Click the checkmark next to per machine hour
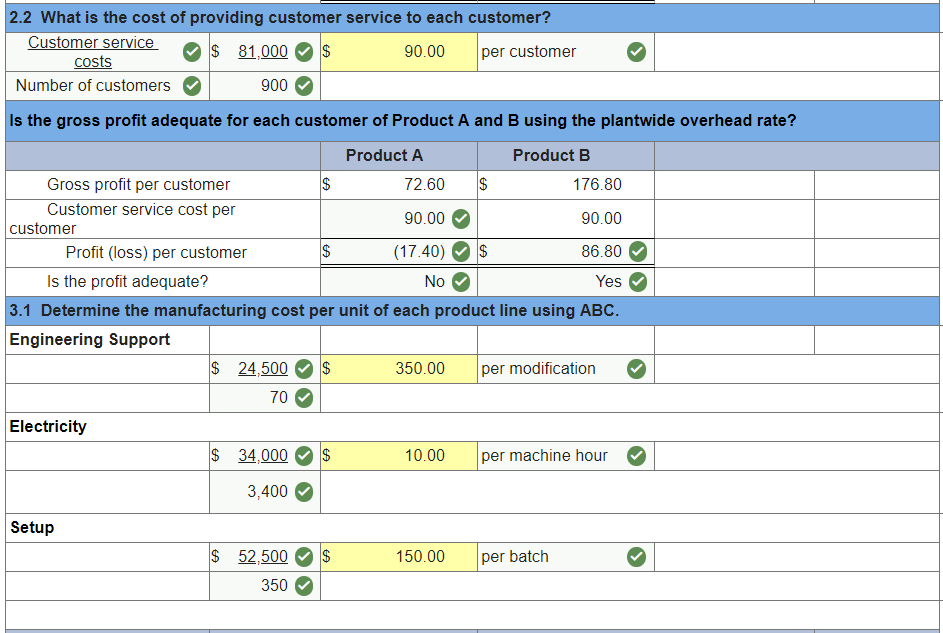Image resolution: width=943 pixels, height=633 pixels. (x=636, y=456)
